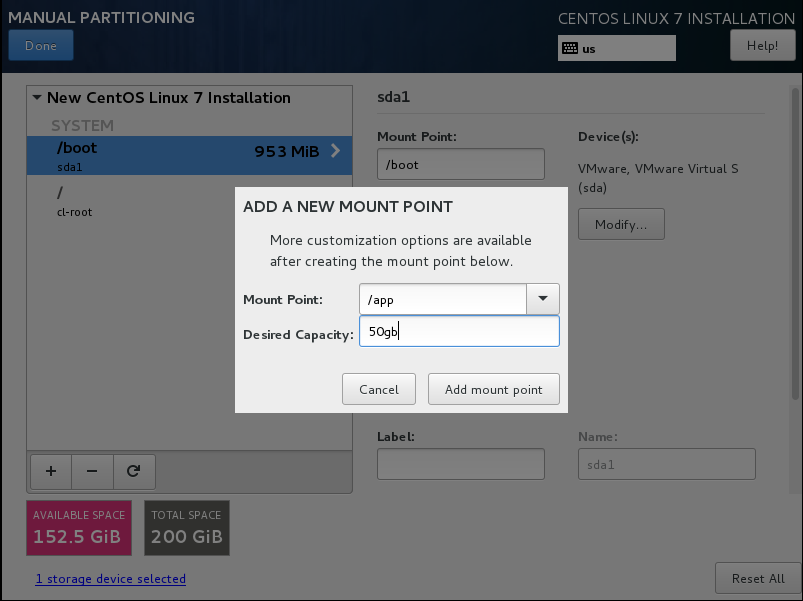Viewport: 803px width, 601px height.
Task: Click the Cancel button in dialog
Action: coord(379,390)
